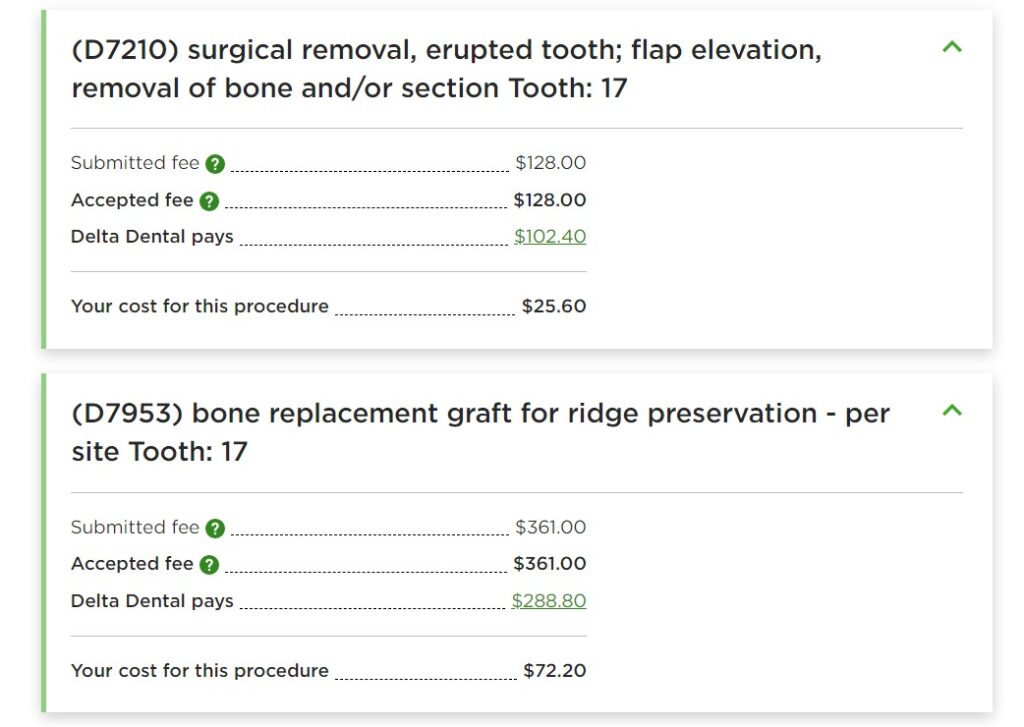Click Your cost label in D7210 card
The image size is (1024, 727).
tap(200, 306)
